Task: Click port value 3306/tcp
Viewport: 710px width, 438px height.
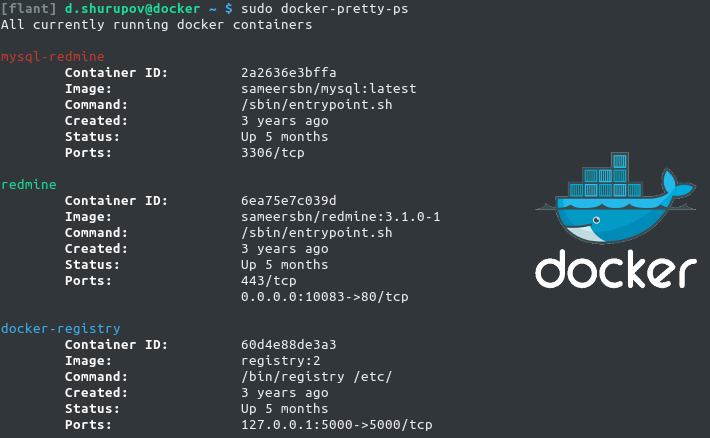Action: (x=273, y=153)
